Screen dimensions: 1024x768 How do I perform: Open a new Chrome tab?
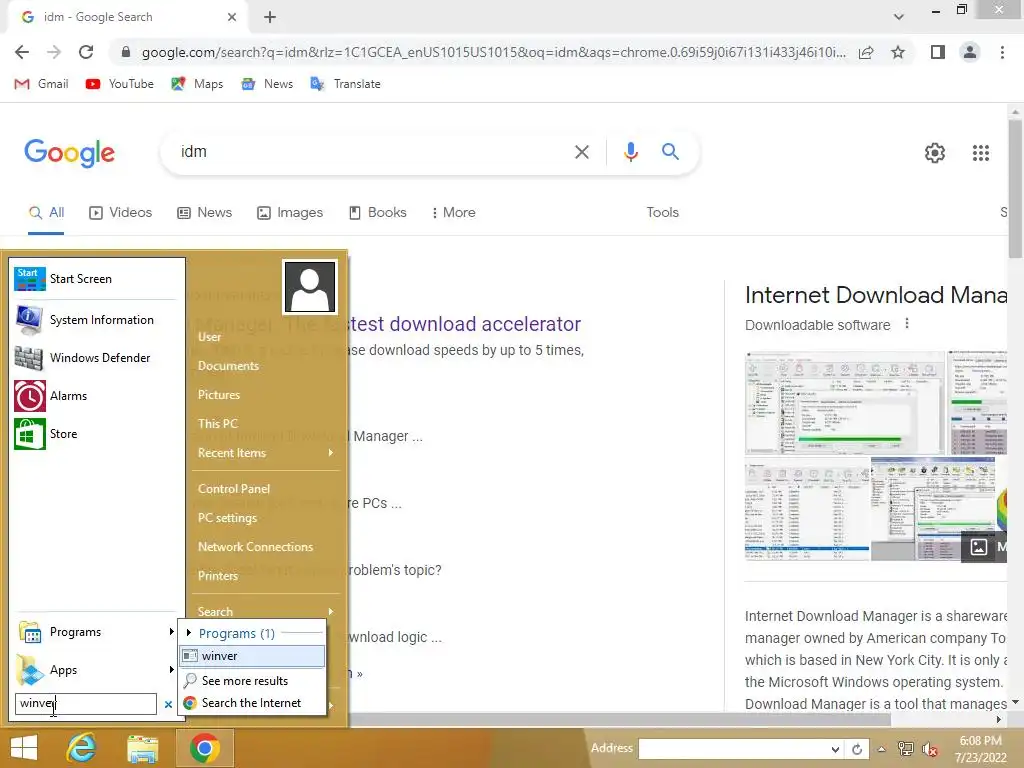pos(270,17)
